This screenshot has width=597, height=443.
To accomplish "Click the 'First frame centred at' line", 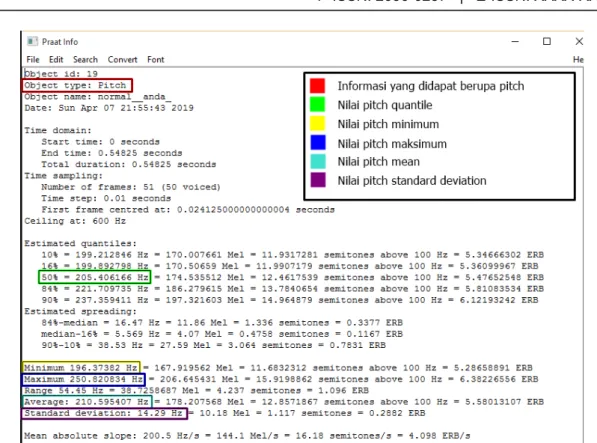I will click(188, 210).
